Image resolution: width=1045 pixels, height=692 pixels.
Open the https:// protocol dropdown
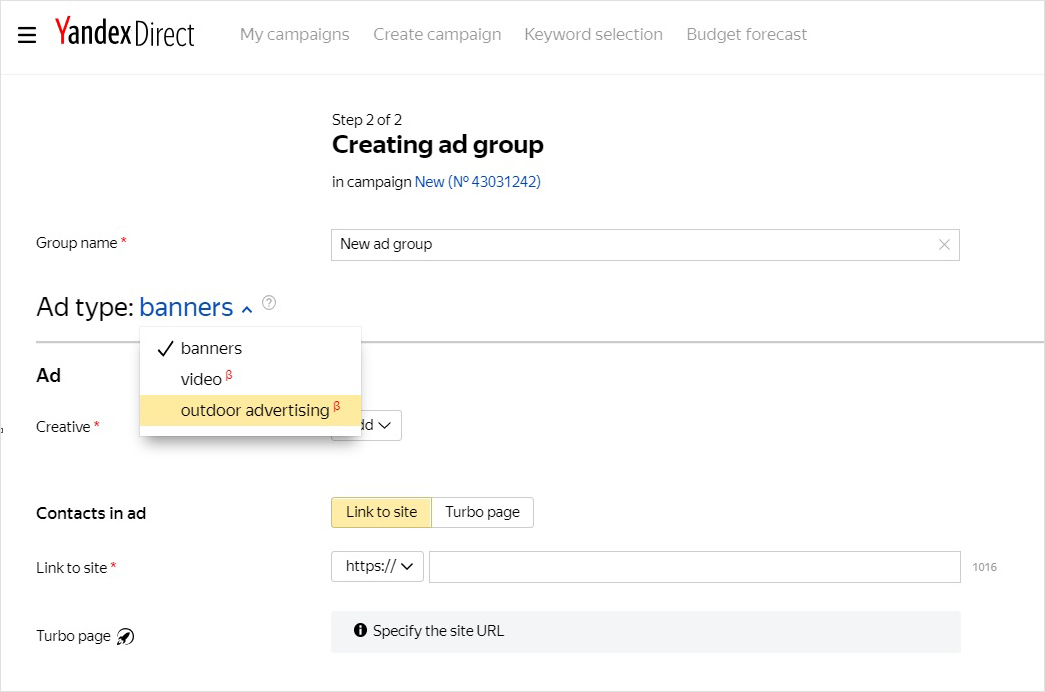377,566
